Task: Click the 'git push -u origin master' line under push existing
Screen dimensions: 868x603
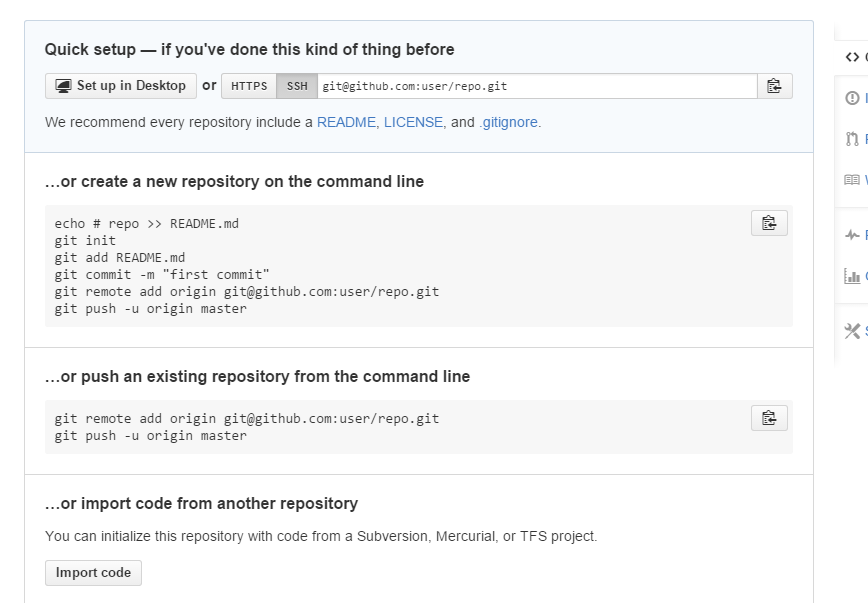Action: click(x=151, y=436)
